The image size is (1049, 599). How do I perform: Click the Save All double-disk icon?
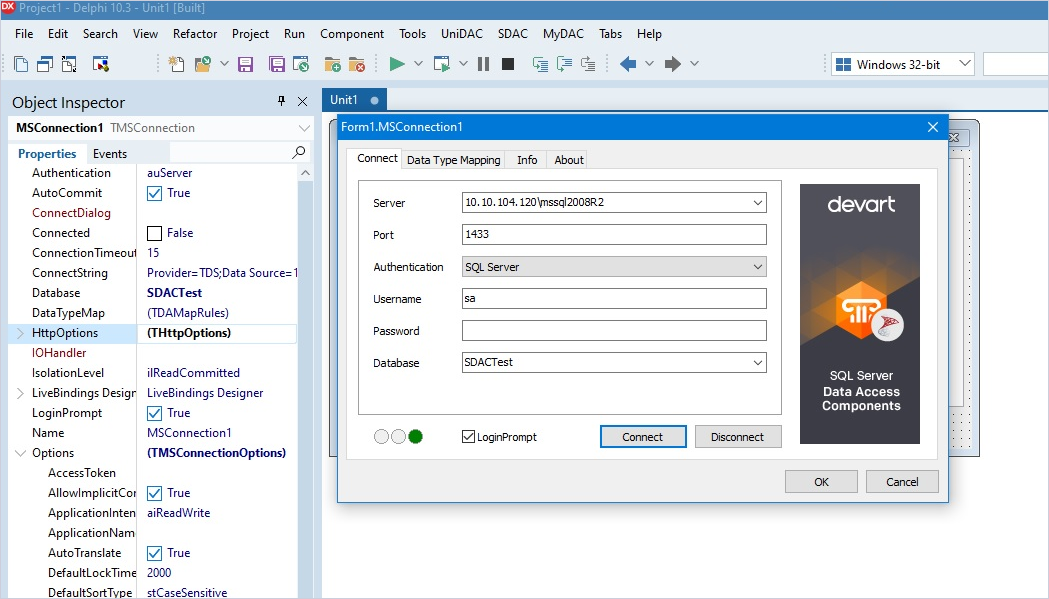276,64
